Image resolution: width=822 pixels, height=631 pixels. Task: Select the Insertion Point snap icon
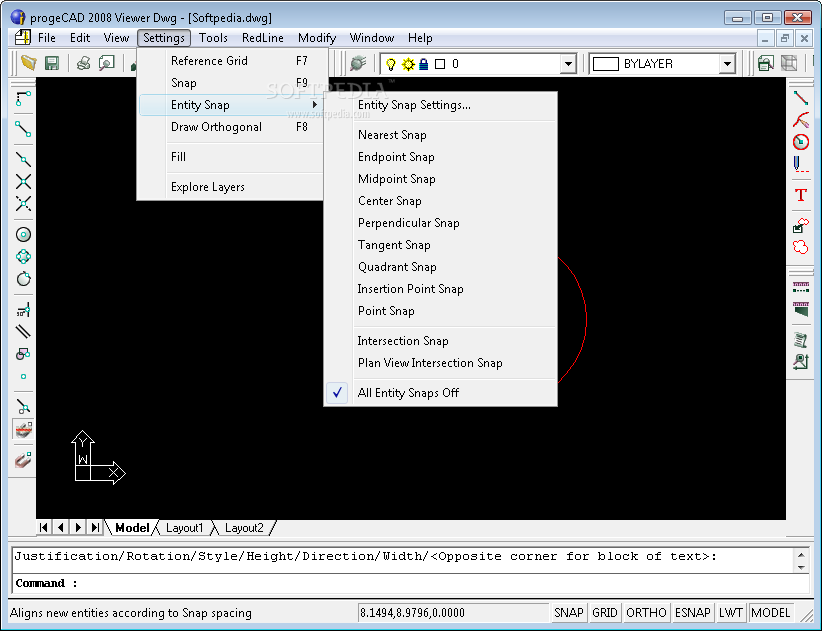pos(23,354)
